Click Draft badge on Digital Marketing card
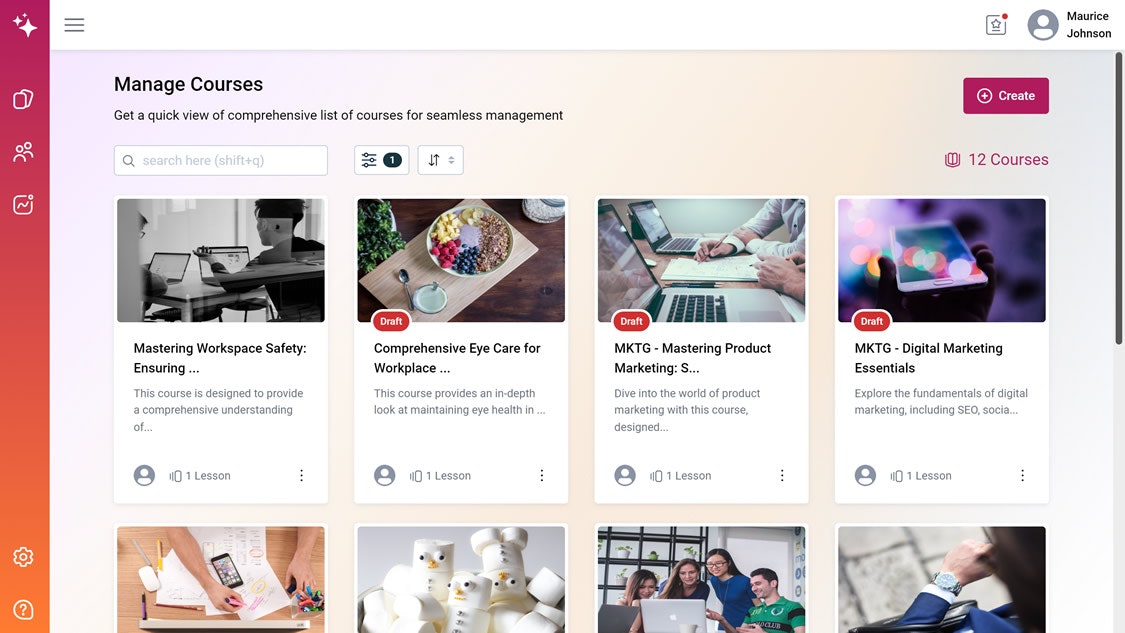Screen dimensions: 1125x633 (x=872, y=322)
